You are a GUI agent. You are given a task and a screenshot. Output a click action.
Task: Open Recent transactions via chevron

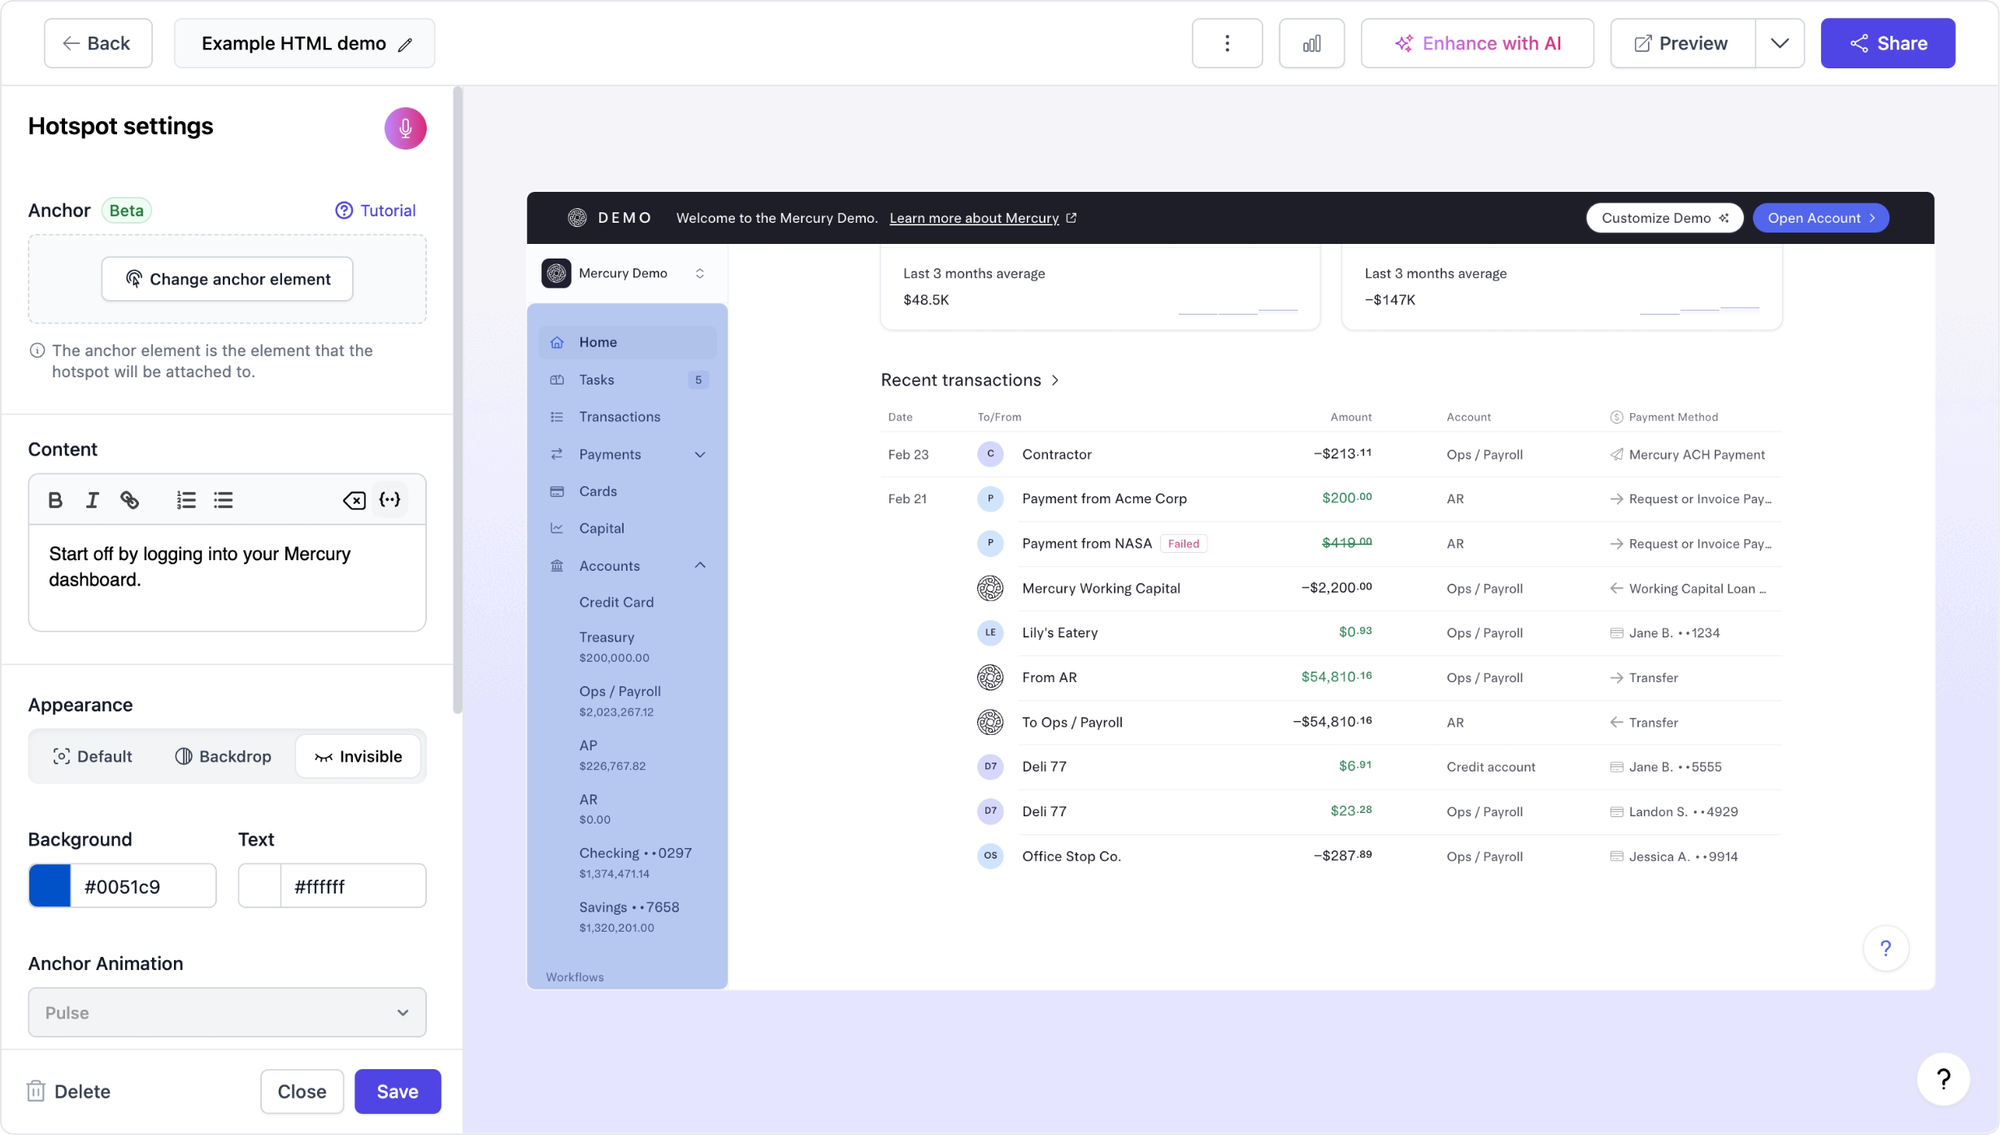click(x=1055, y=380)
